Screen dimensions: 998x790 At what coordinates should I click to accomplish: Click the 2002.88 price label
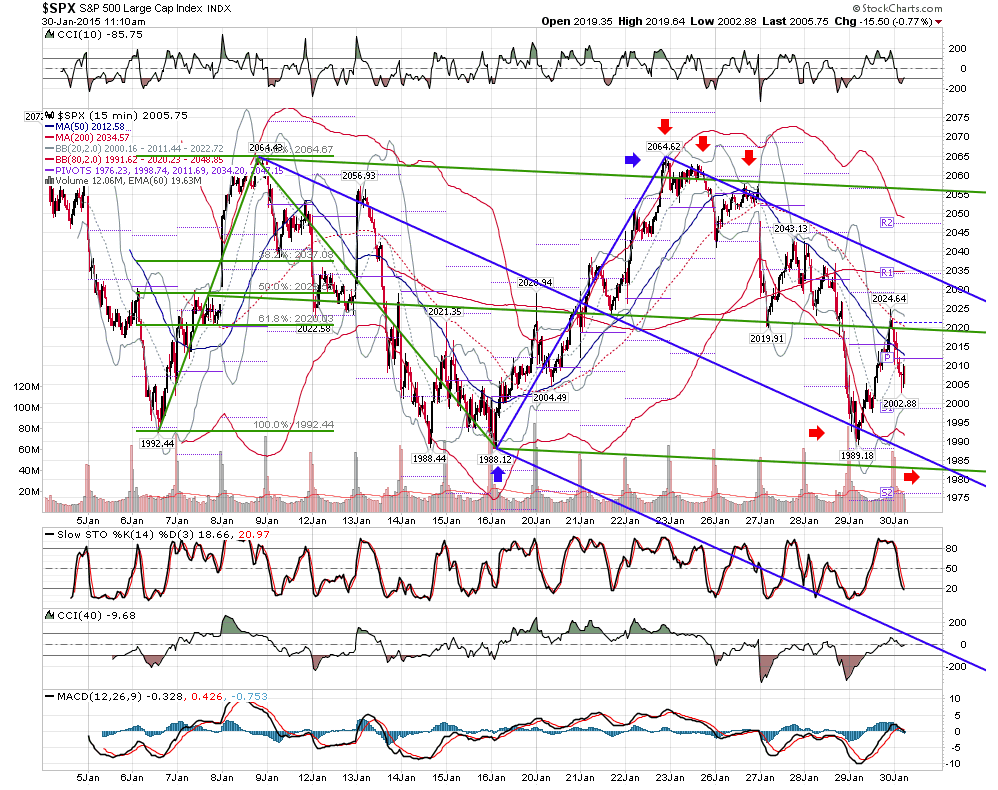[900, 403]
